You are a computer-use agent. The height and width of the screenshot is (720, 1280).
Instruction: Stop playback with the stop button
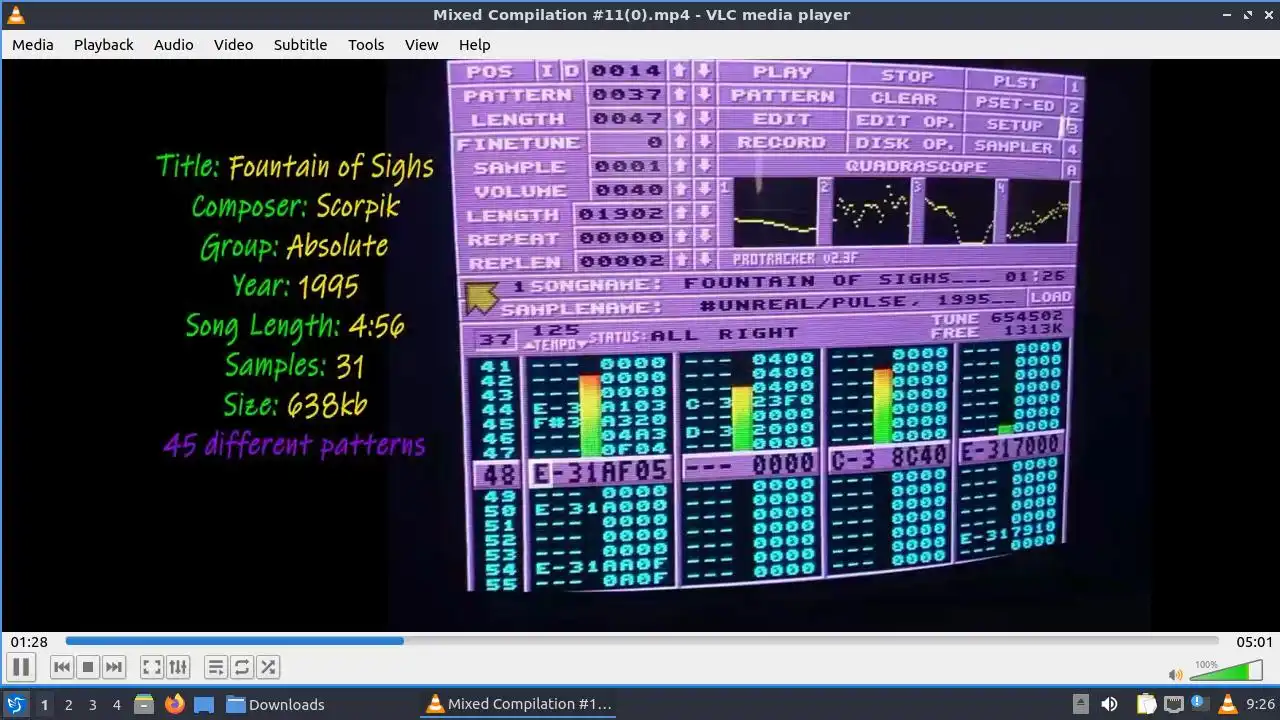click(87, 667)
